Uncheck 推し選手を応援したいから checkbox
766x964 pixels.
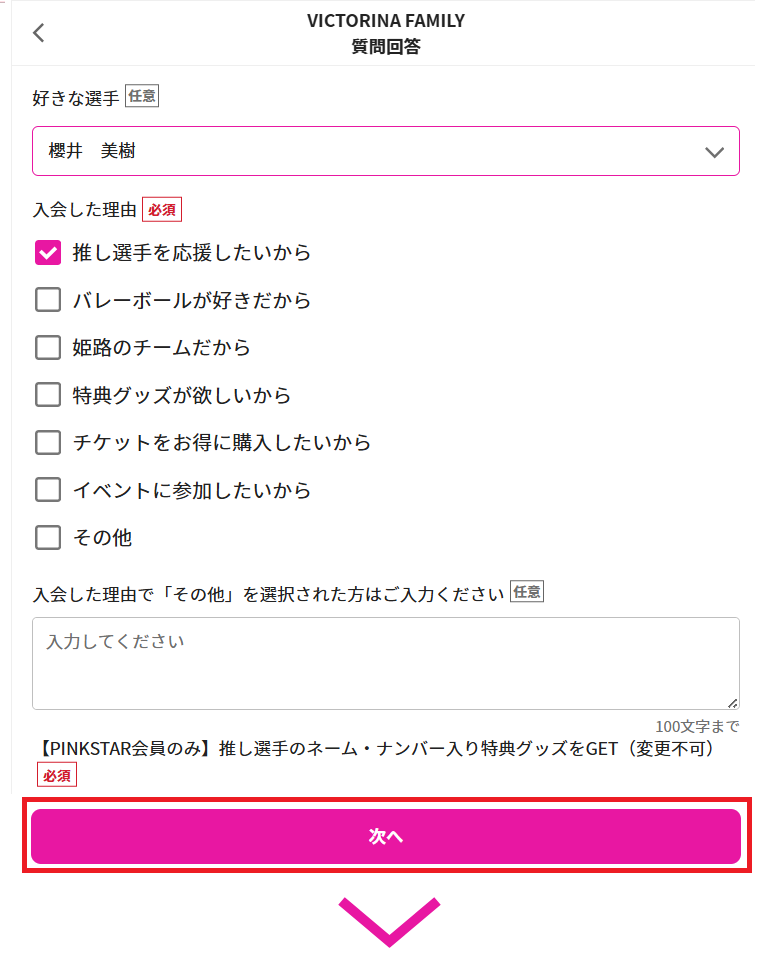(x=48, y=253)
